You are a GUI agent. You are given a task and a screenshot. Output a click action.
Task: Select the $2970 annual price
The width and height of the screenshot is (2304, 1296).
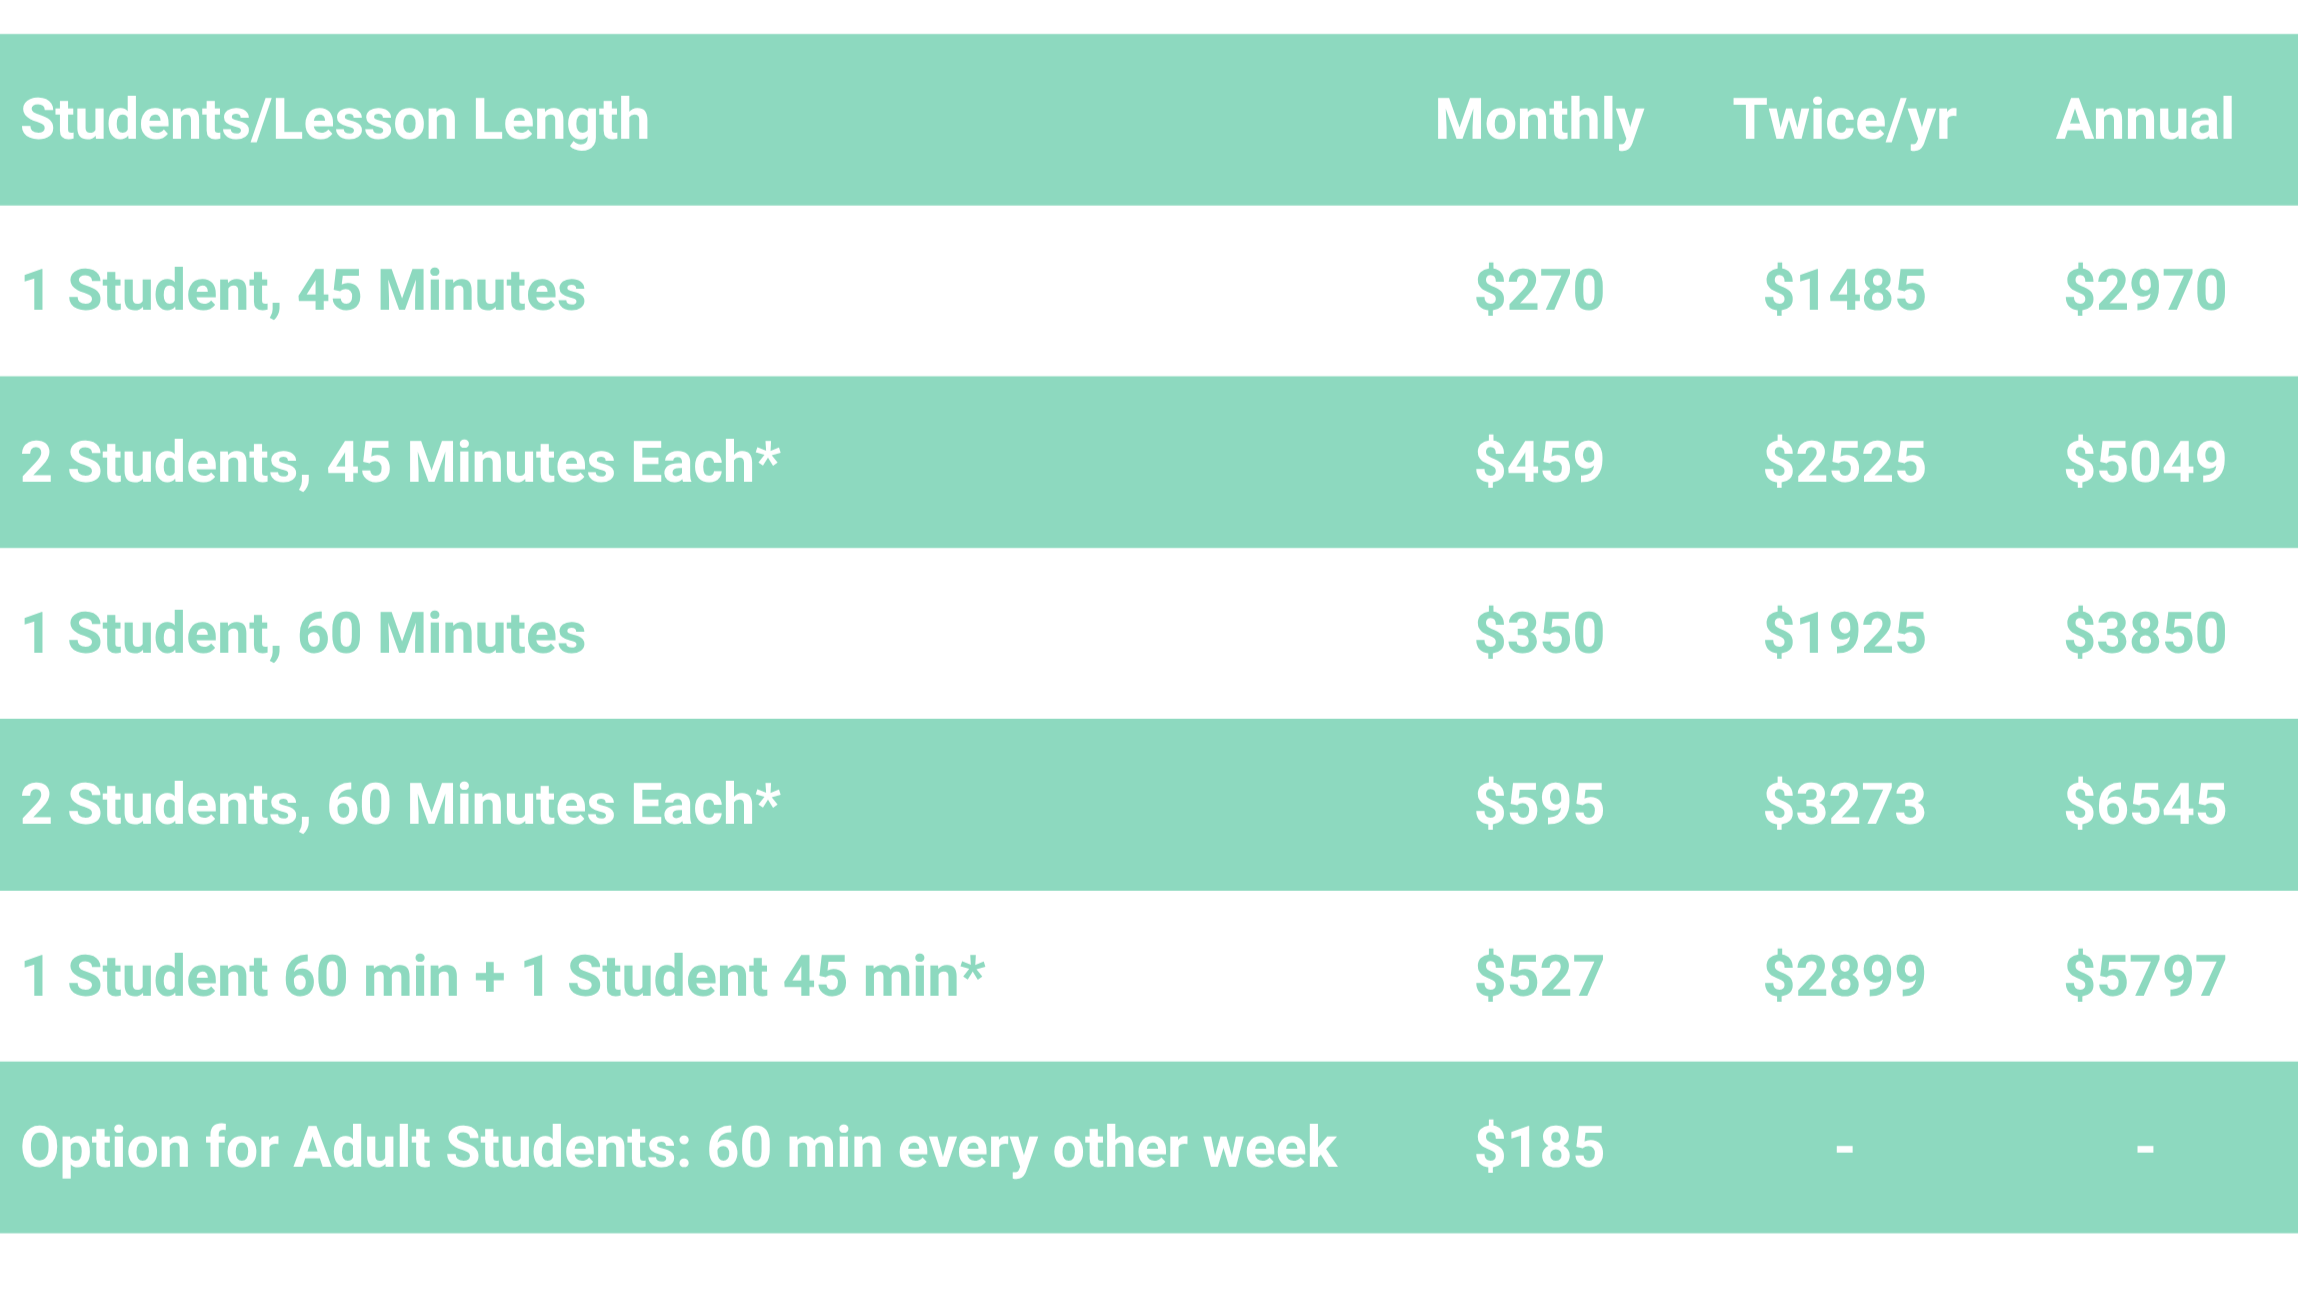tap(2145, 290)
